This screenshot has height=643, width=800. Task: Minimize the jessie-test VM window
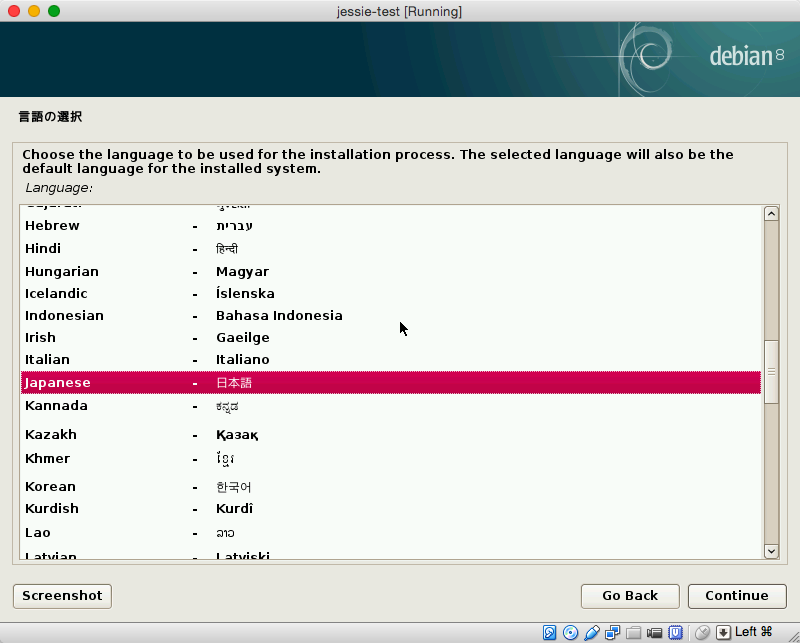pyautogui.click(x=34, y=11)
